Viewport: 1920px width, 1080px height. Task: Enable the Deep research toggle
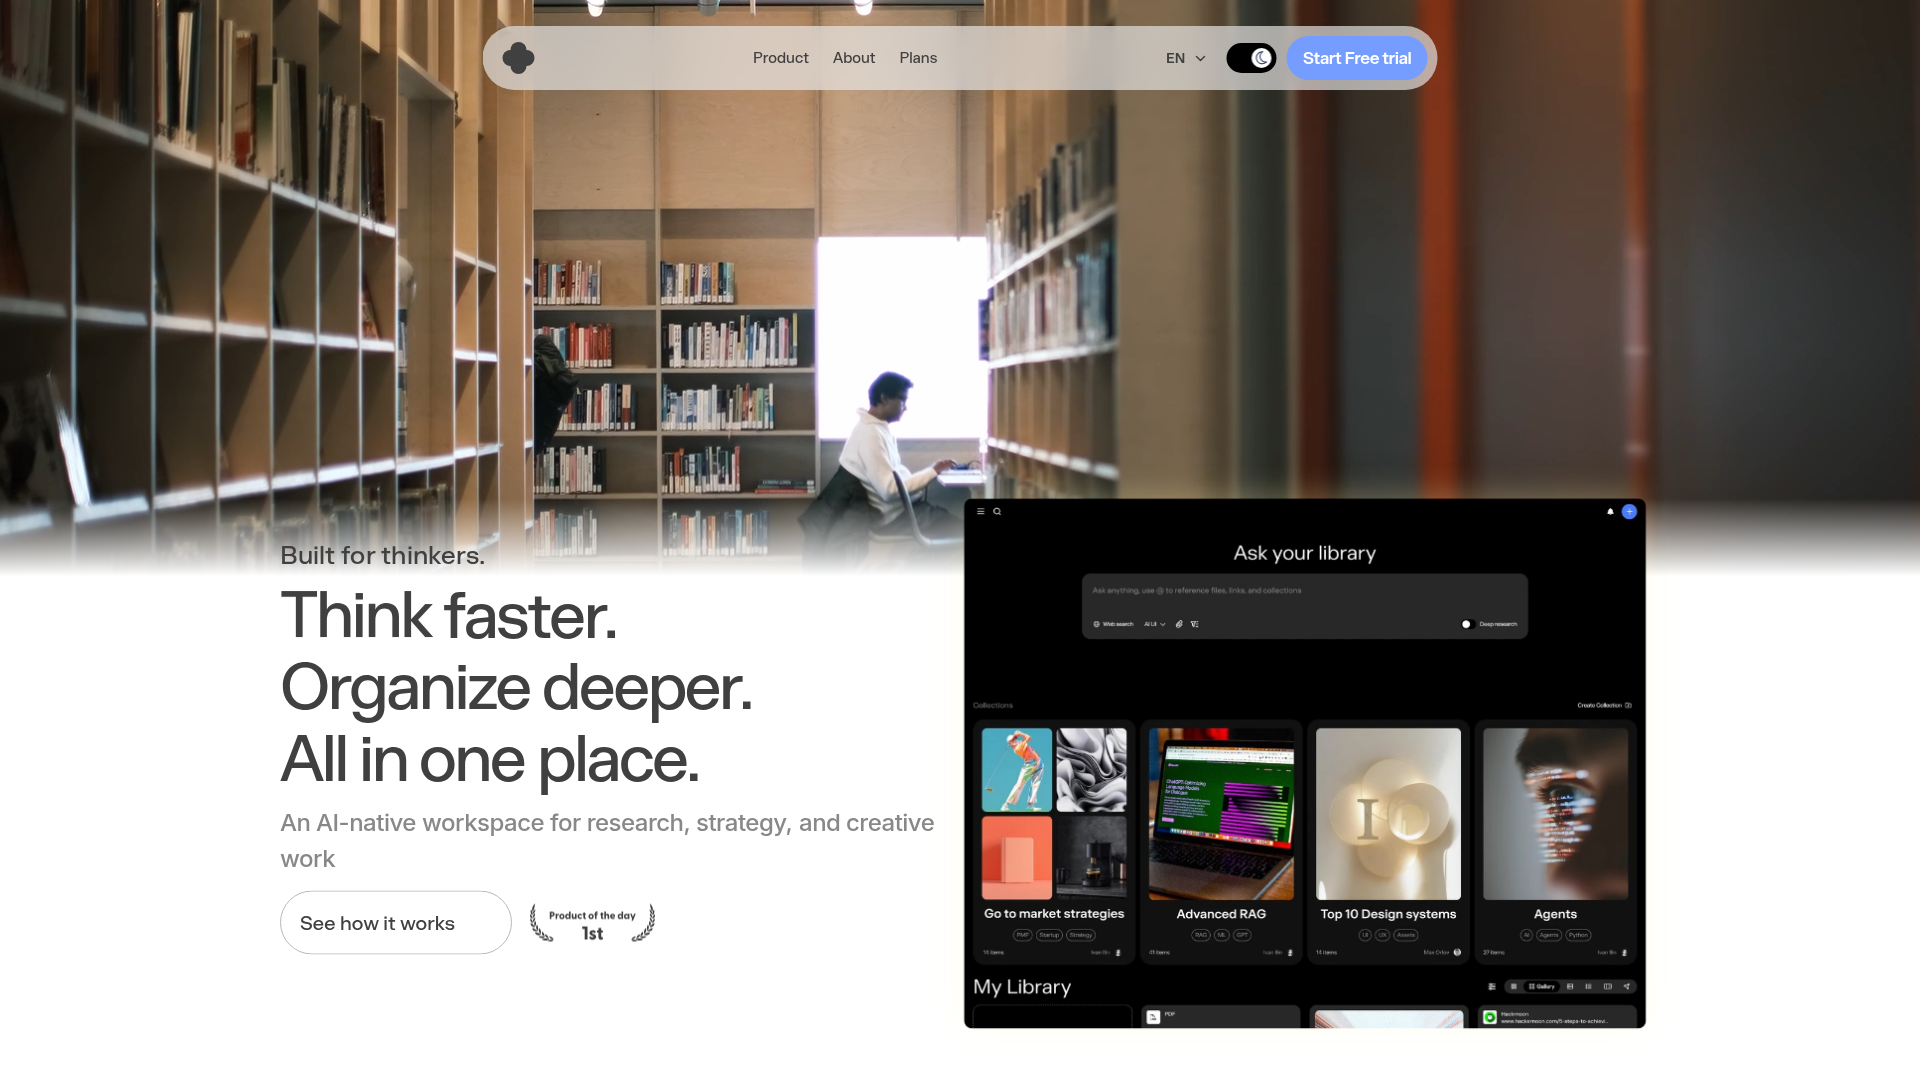1467,624
